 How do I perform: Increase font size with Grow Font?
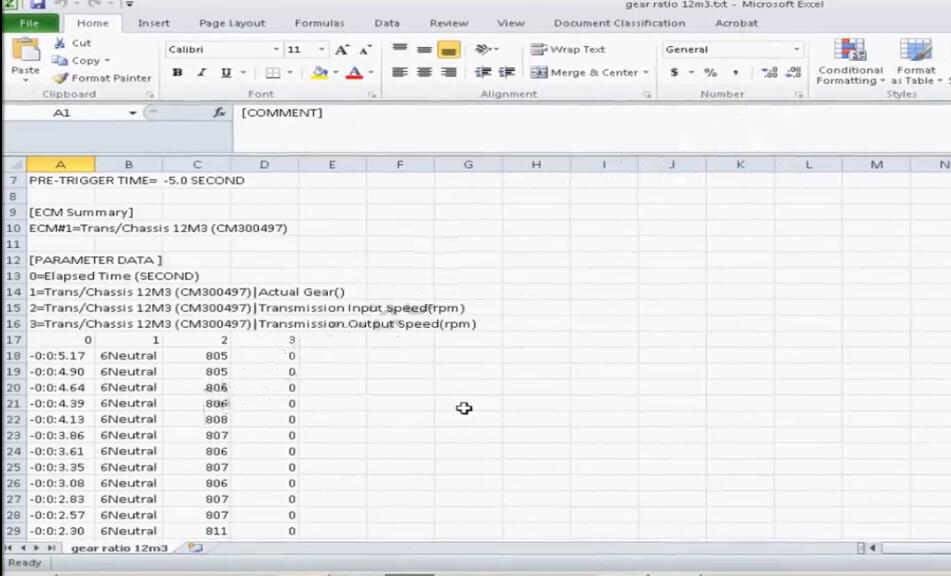[341, 50]
